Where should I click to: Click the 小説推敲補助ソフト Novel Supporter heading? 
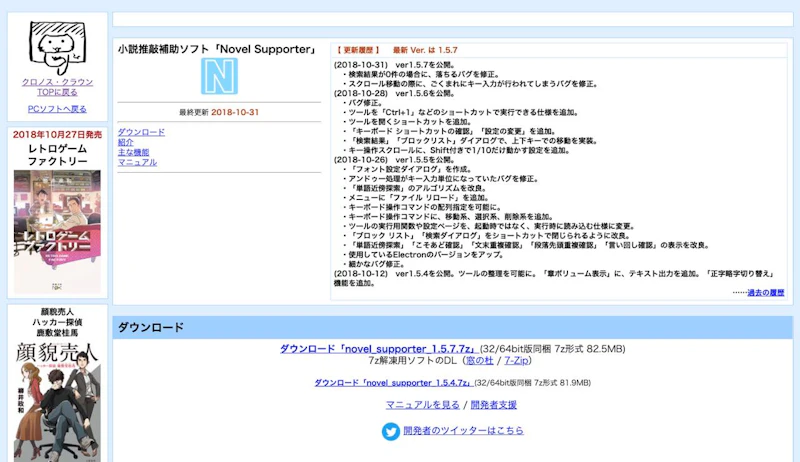click(x=217, y=49)
